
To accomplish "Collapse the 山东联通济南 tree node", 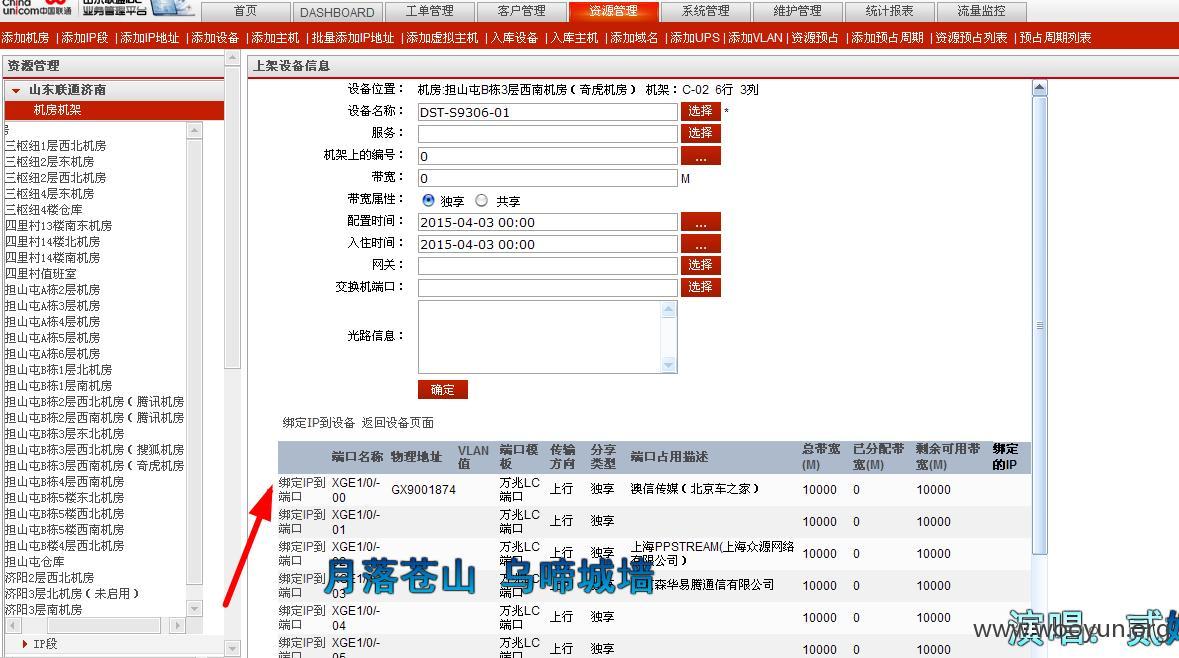I will coord(16,90).
